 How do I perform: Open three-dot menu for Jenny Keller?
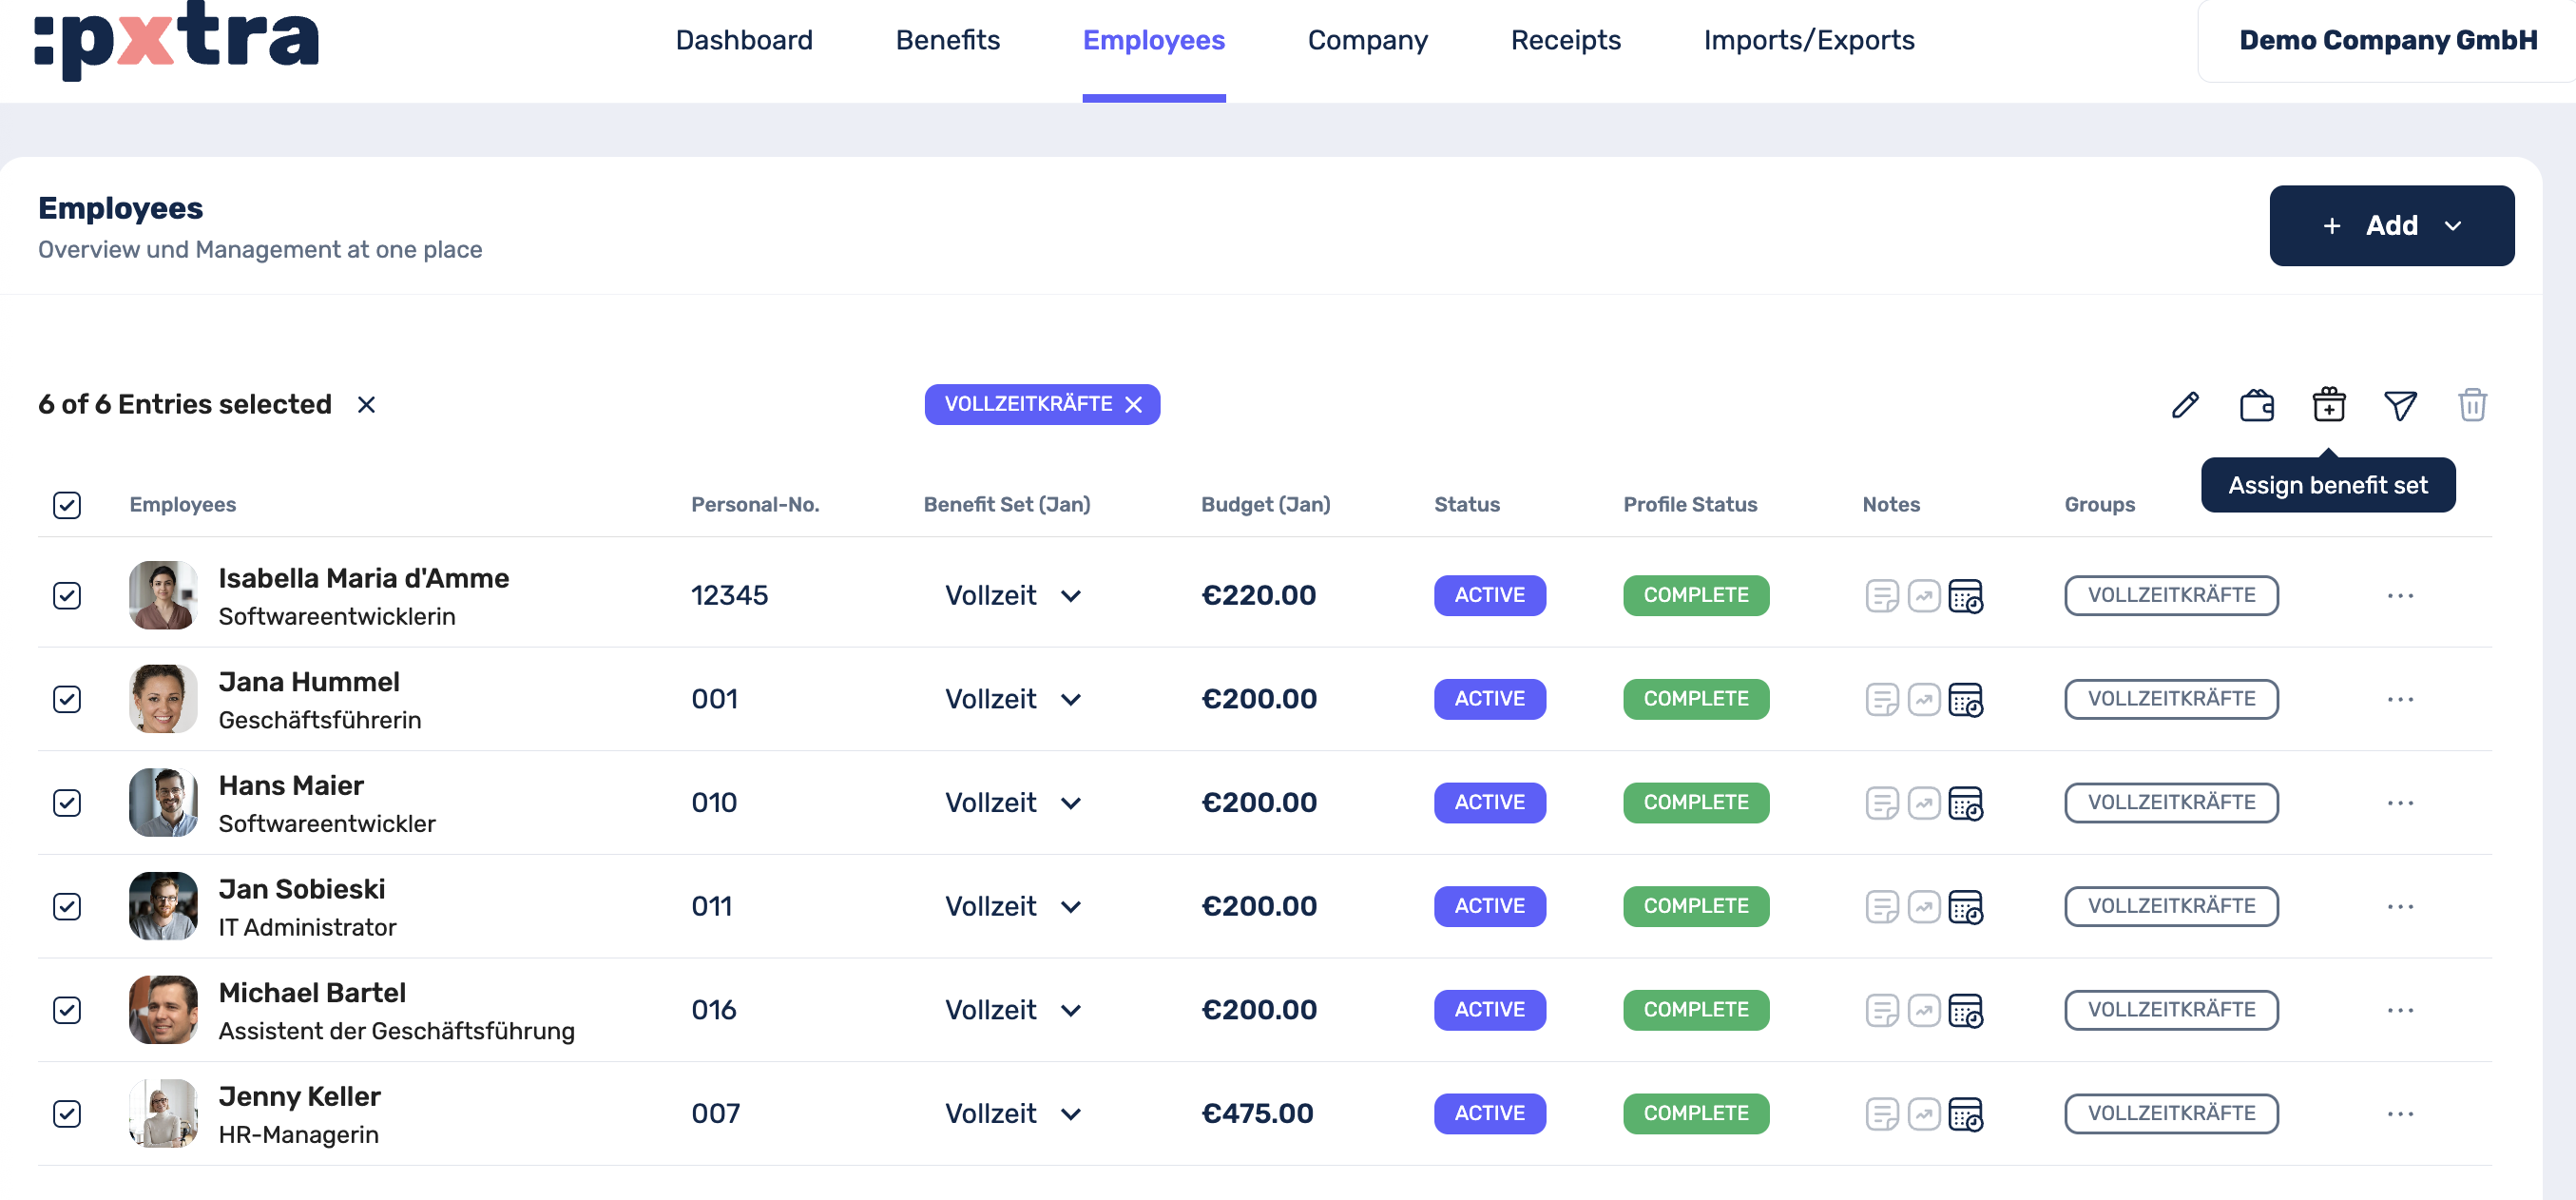tap(2400, 1114)
